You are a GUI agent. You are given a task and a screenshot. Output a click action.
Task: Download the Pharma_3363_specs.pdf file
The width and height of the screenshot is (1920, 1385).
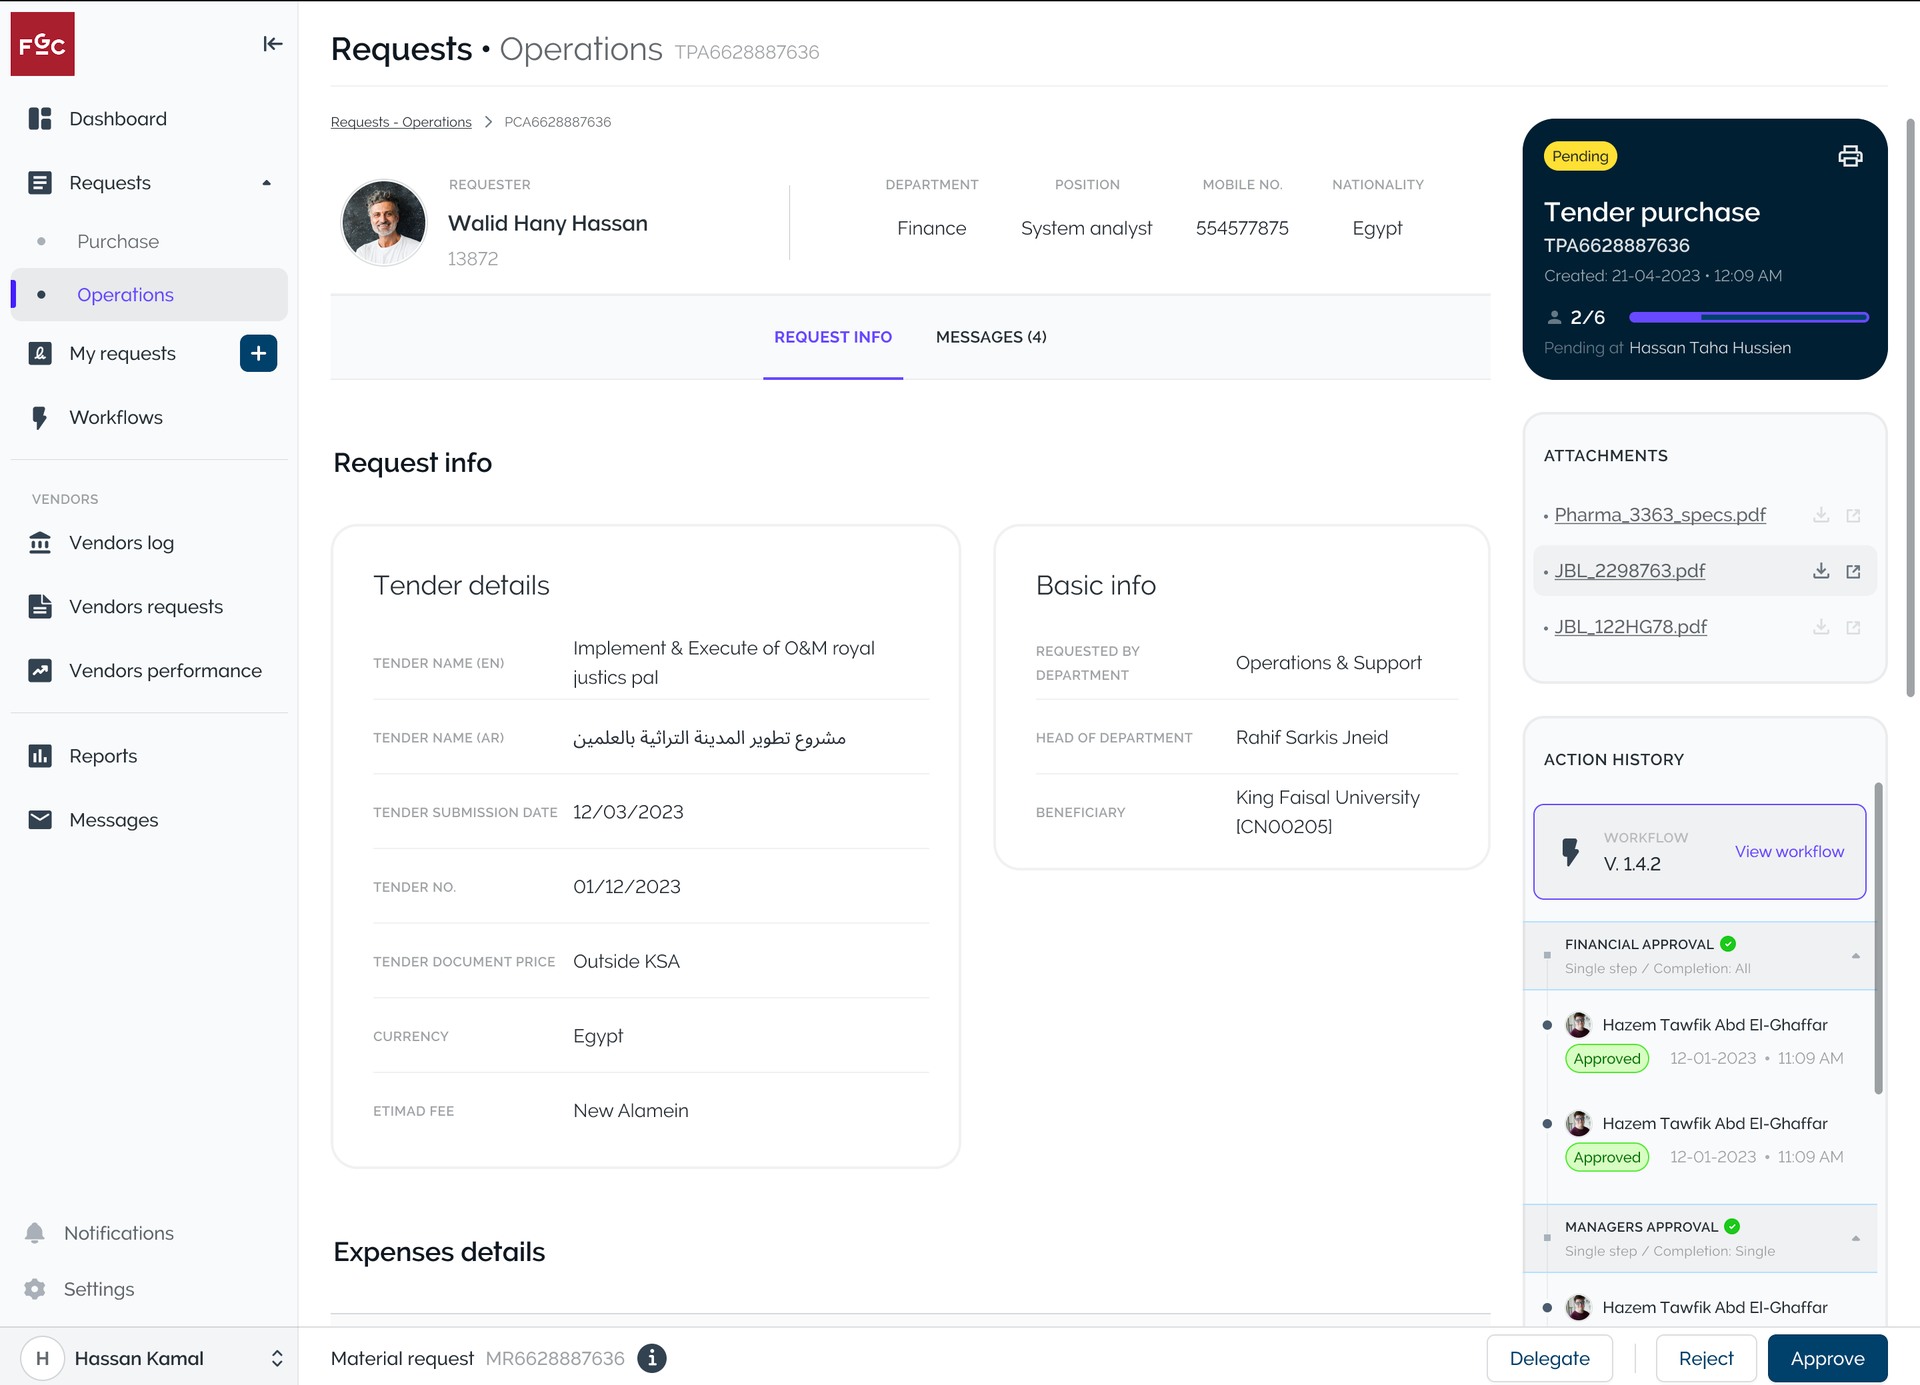(x=1821, y=515)
